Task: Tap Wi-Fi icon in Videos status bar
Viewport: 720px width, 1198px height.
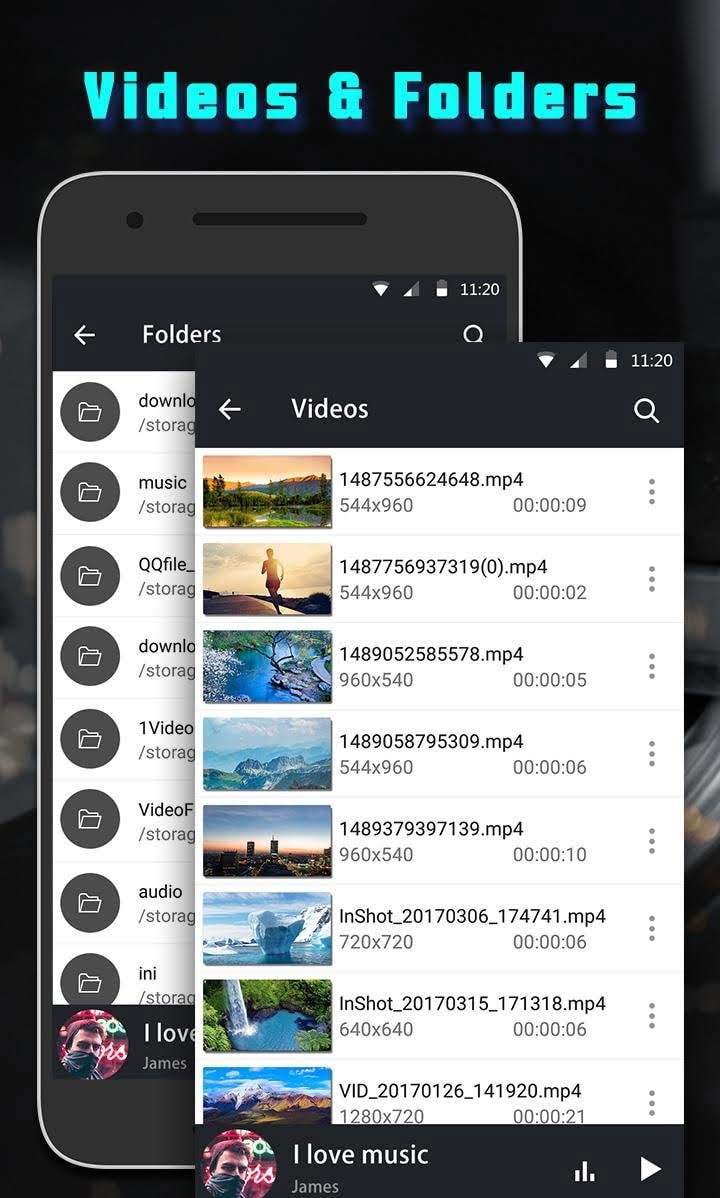Action: [546, 360]
